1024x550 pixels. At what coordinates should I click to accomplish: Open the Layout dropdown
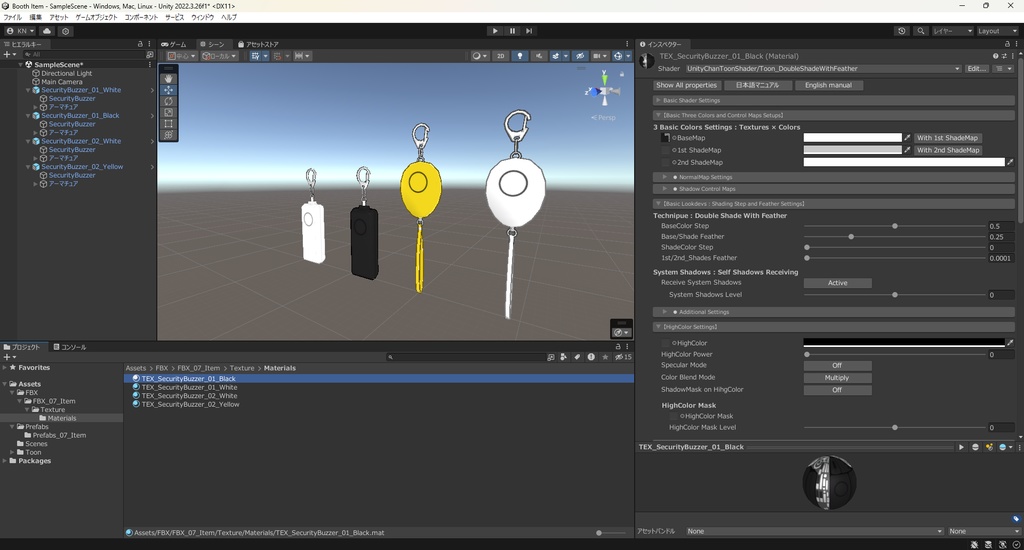pyautogui.click(x=996, y=31)
